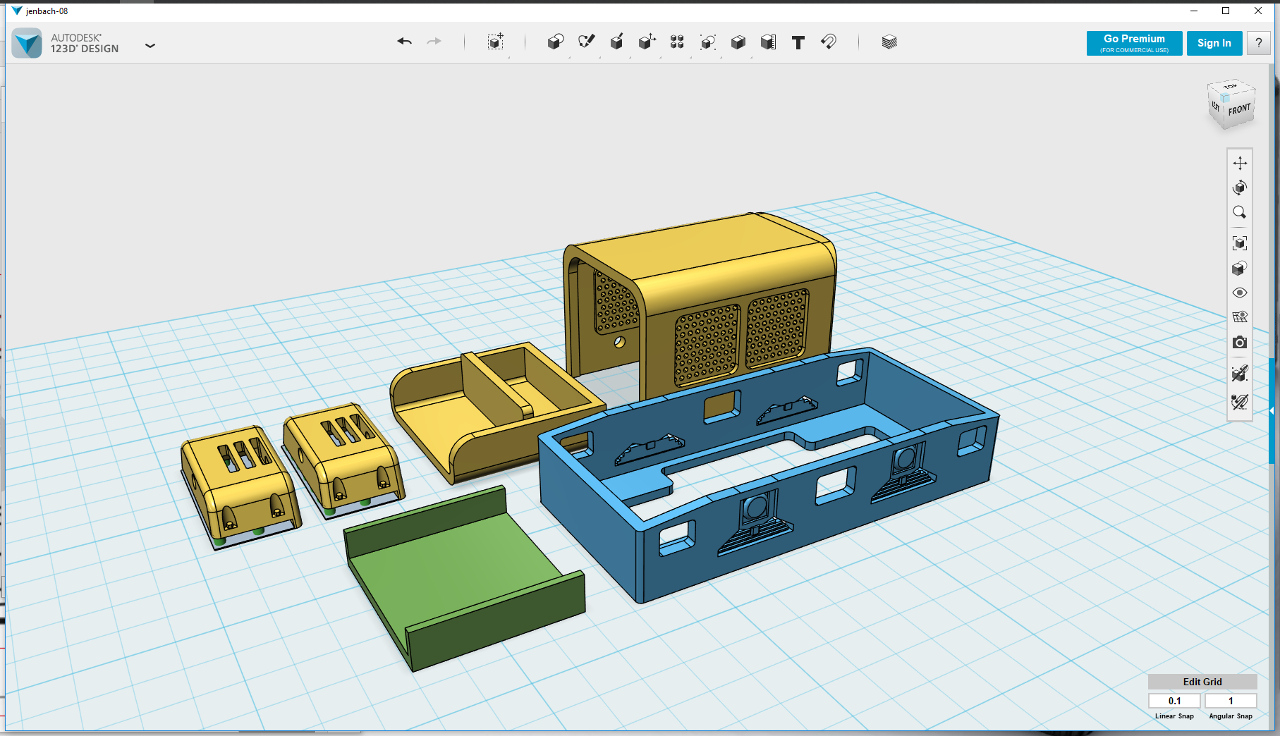Select the Orbit navigation tool

point(1240,188)
